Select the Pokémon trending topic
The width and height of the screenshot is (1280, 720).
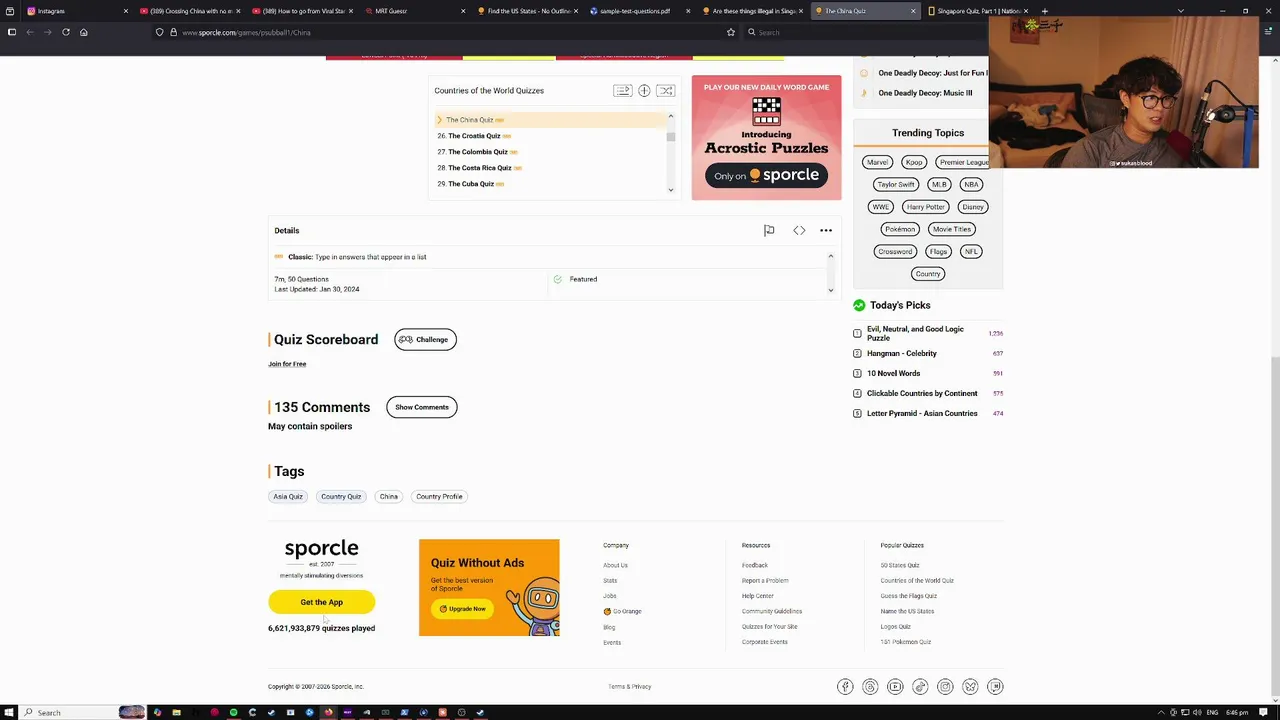pos(900,229)
